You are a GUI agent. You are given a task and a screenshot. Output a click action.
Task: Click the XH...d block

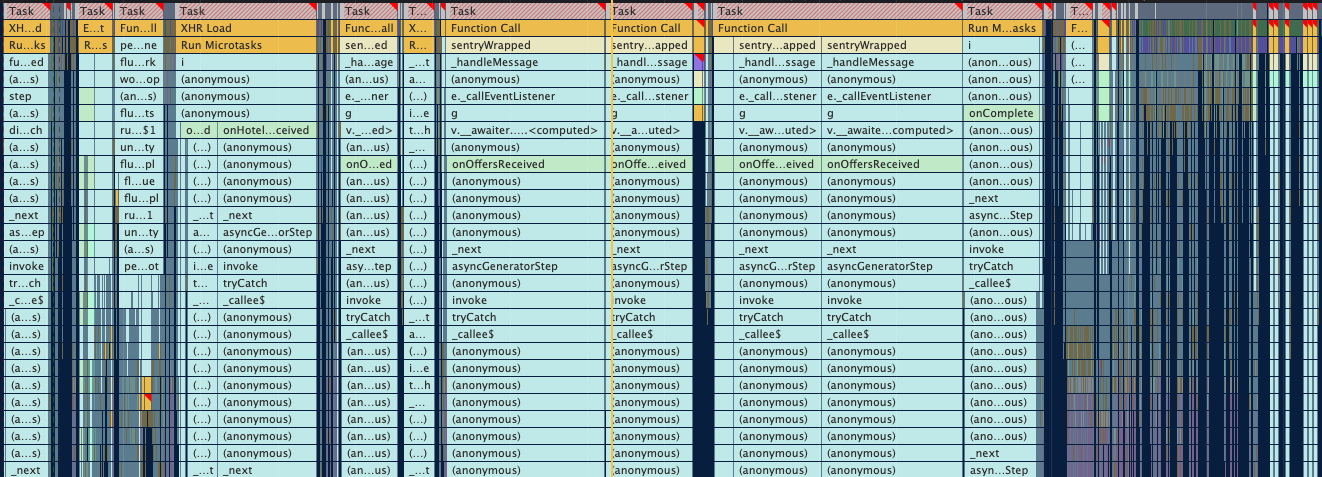(x=25, y=28)
